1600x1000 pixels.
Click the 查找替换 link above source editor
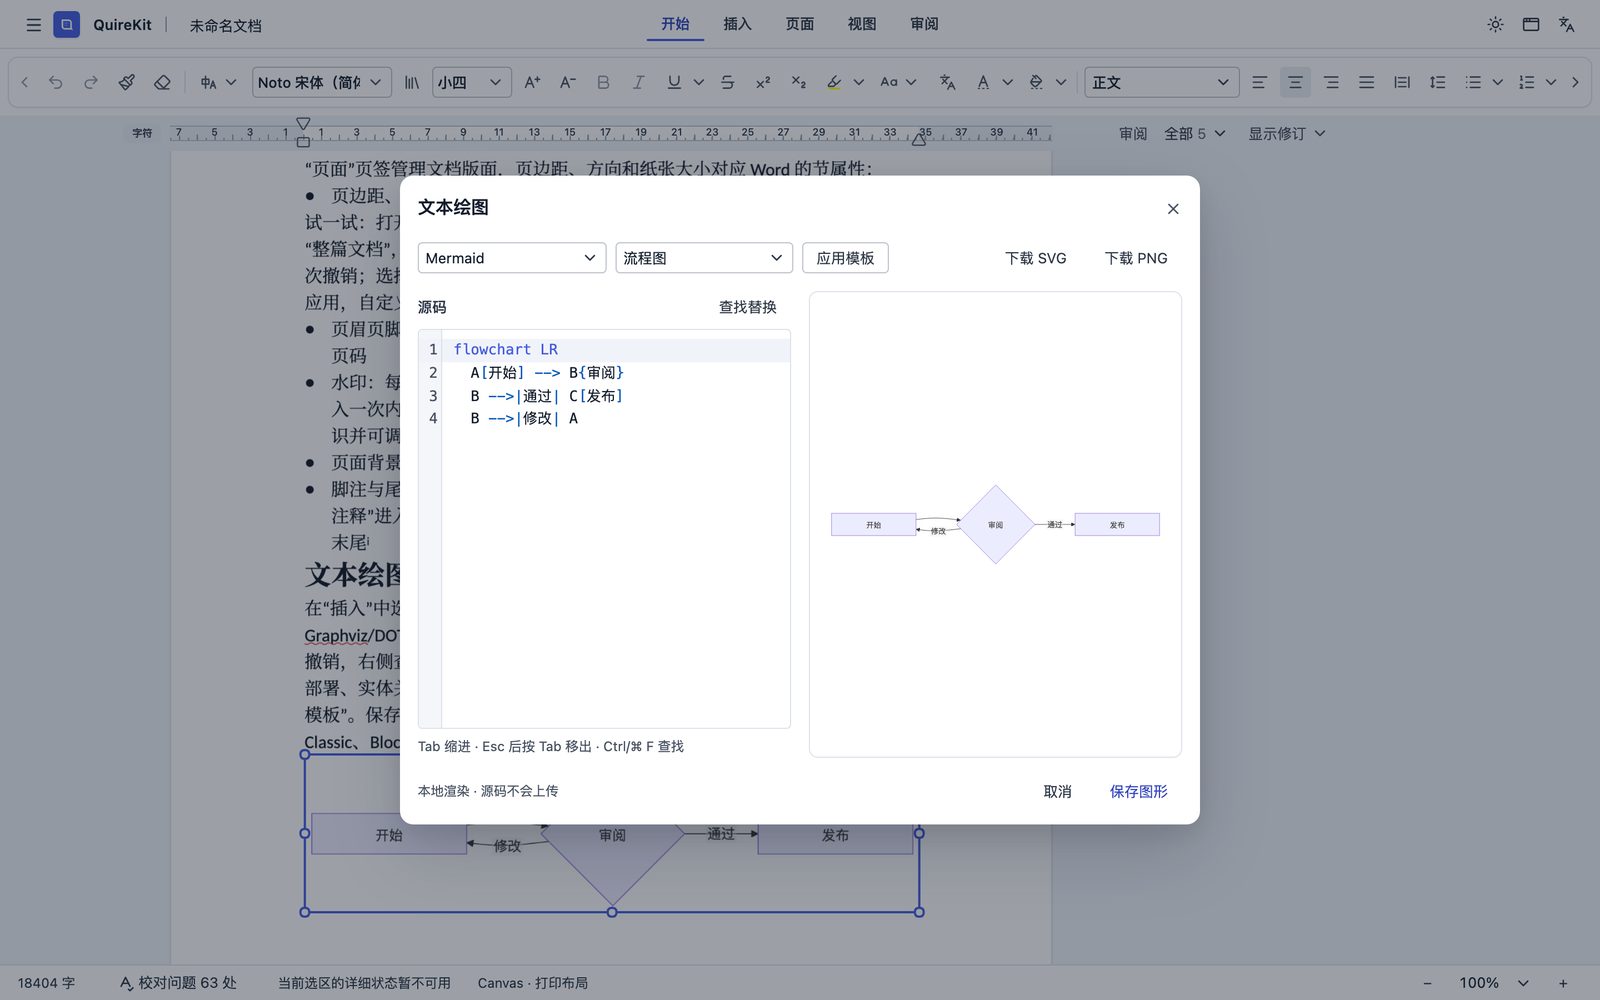[x=747, y=307]
